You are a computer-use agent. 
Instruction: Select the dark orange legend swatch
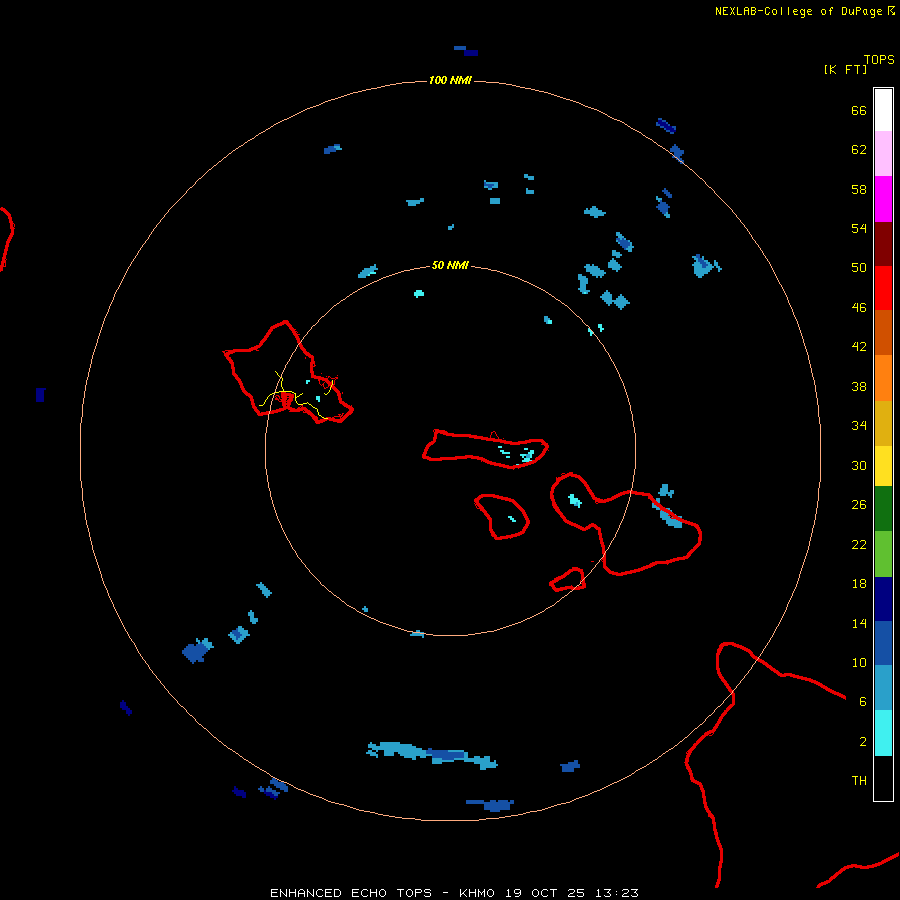[x=883, y=333]
